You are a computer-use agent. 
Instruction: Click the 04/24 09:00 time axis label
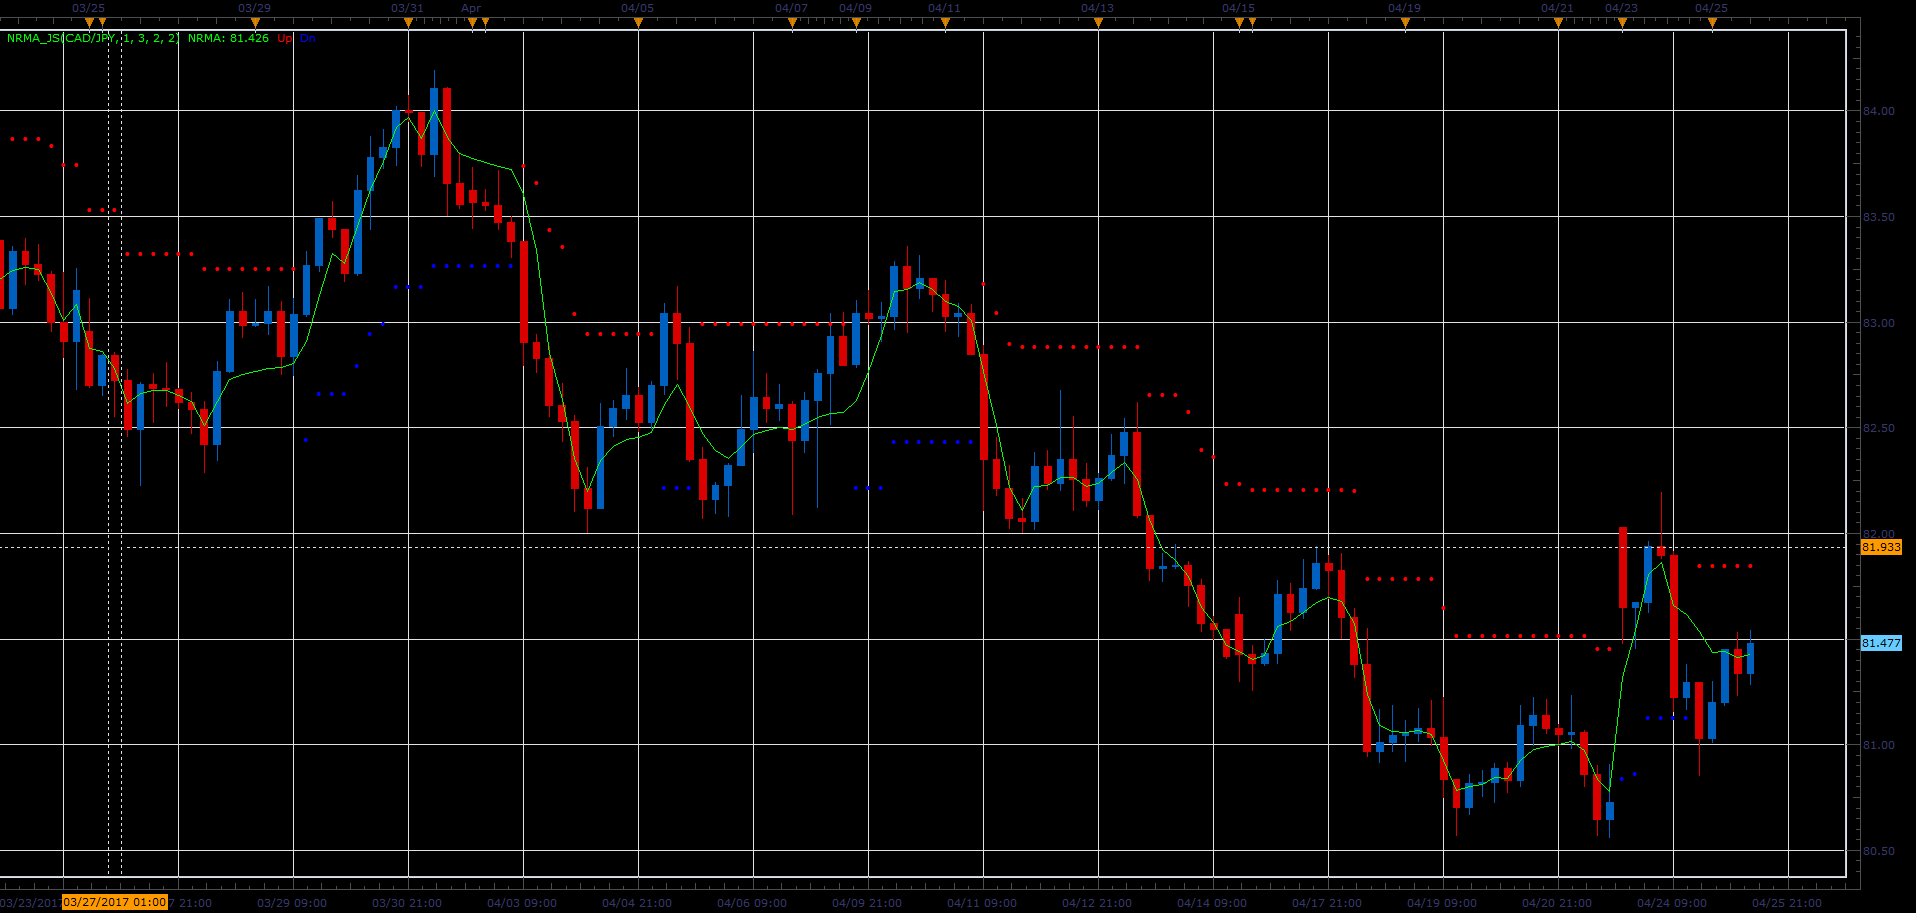coord(1672,903)
